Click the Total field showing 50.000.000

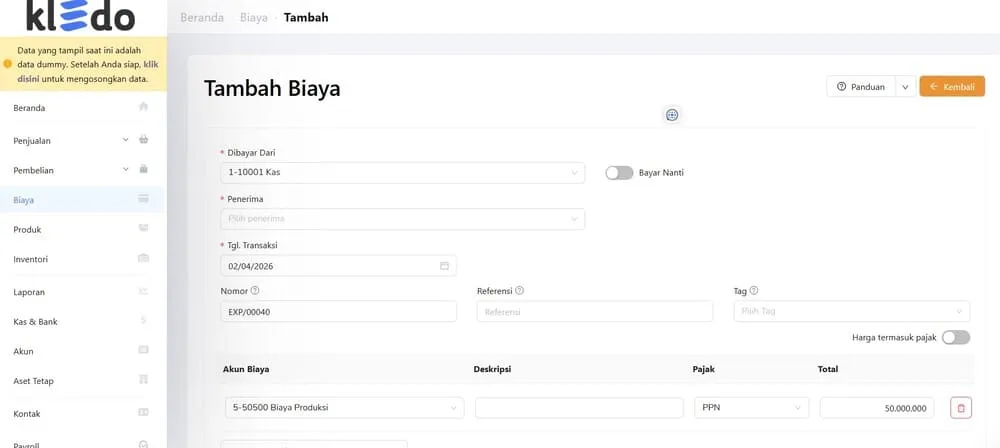[x=877, y=408]
